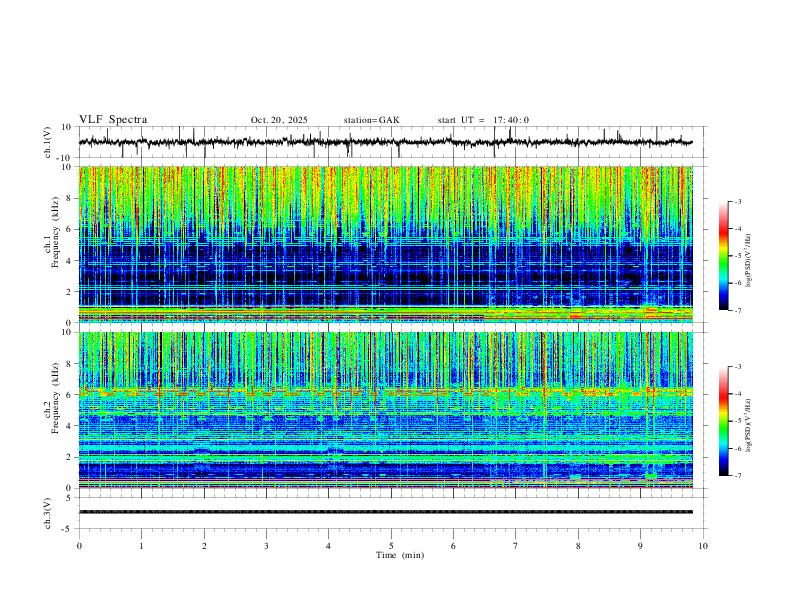Click inside the ch.2 spectrogram panel
This screenshot has height=612, width=792.
point(385,410)
